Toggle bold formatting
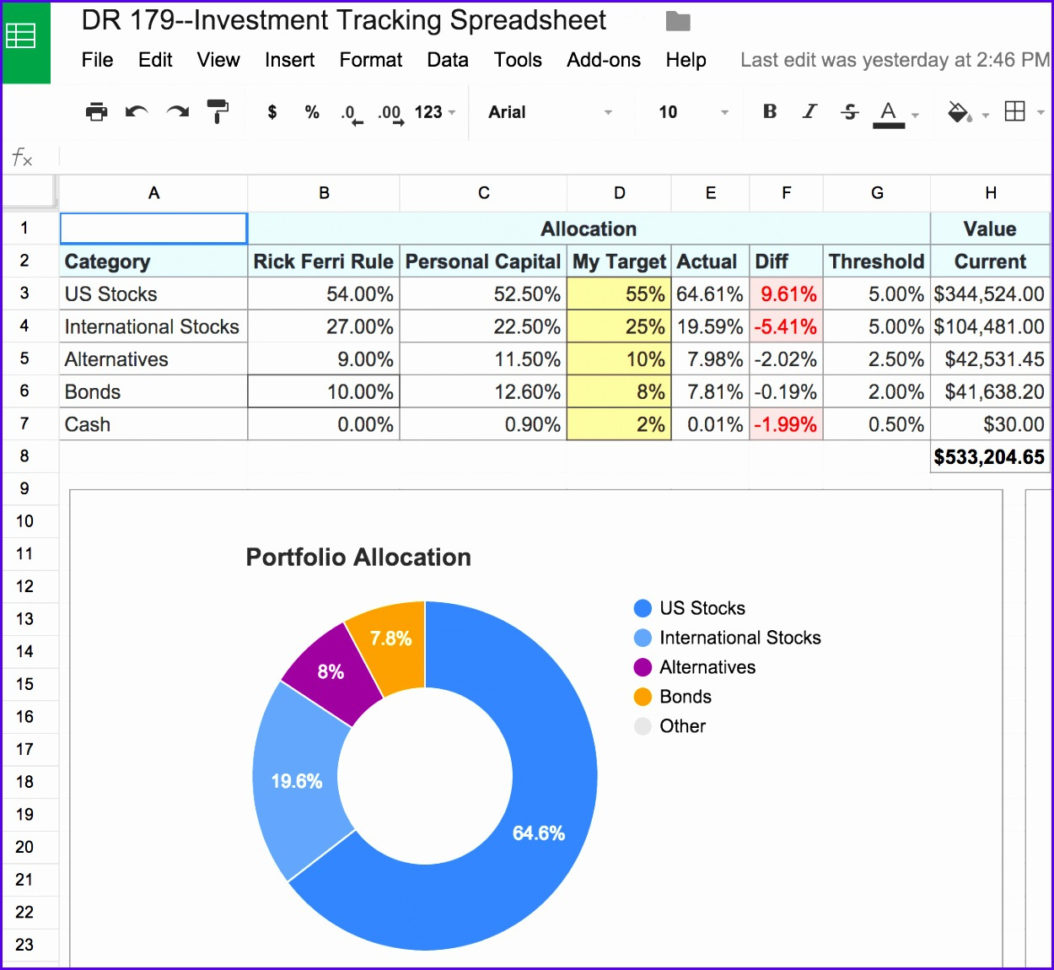 pos(768,112)
